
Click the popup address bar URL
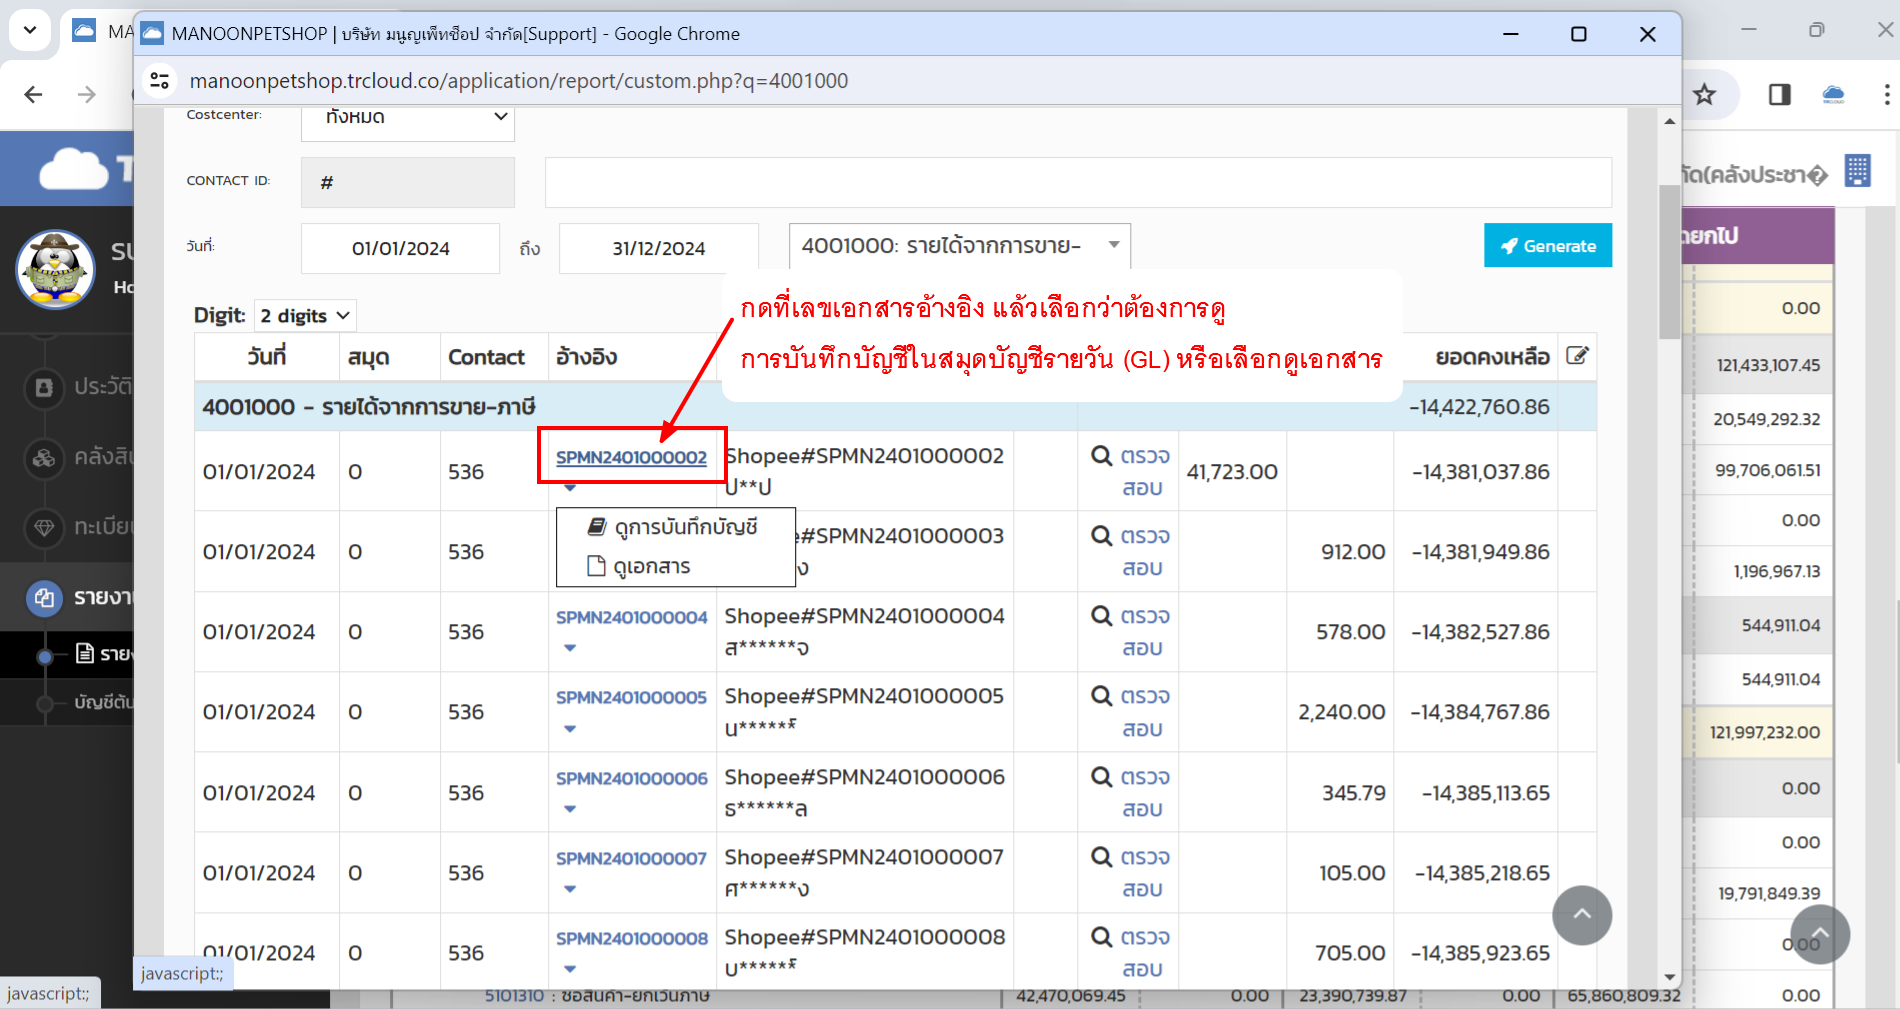coord(519,81)
